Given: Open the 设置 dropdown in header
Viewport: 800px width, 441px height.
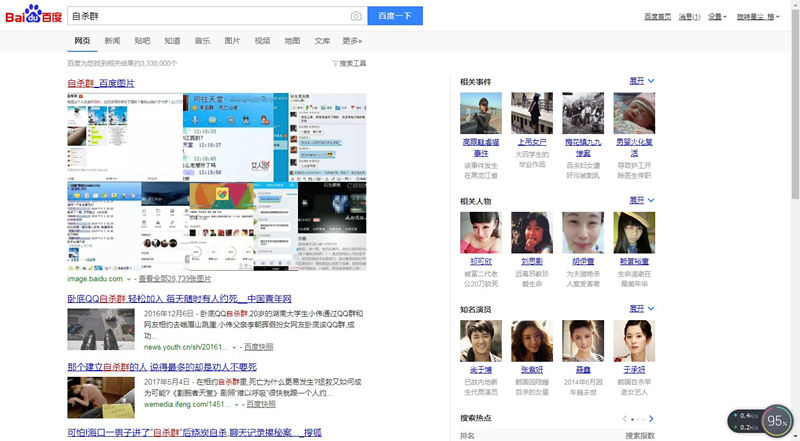Looking at the screenshot, I should [x=716, y=17].
